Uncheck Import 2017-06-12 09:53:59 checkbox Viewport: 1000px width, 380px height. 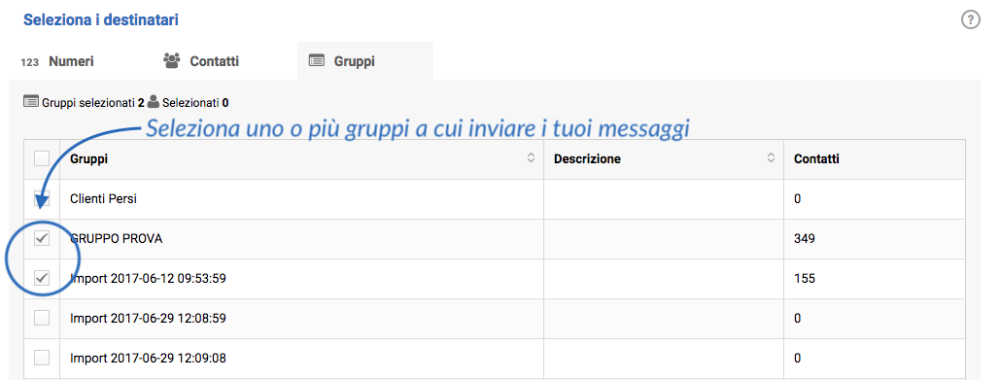(41, 279)
